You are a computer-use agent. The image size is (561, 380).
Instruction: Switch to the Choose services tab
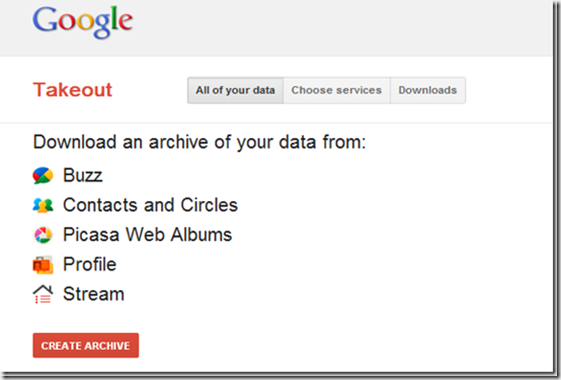(x=337, y=90)
